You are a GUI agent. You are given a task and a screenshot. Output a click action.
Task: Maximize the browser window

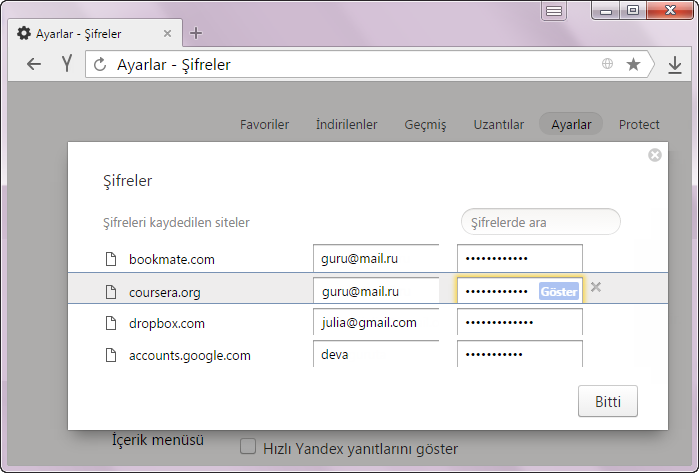(x=633, y=10)
